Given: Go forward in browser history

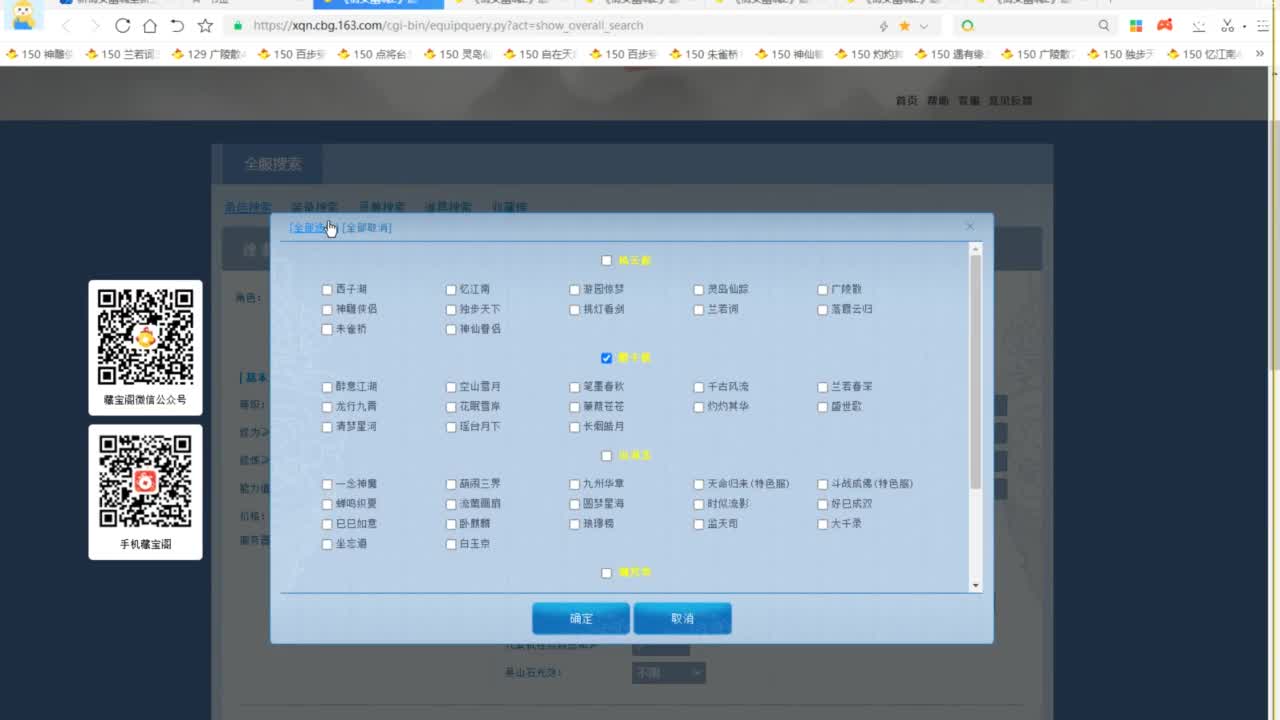Looking at the screenshot, I should [94, 26].
